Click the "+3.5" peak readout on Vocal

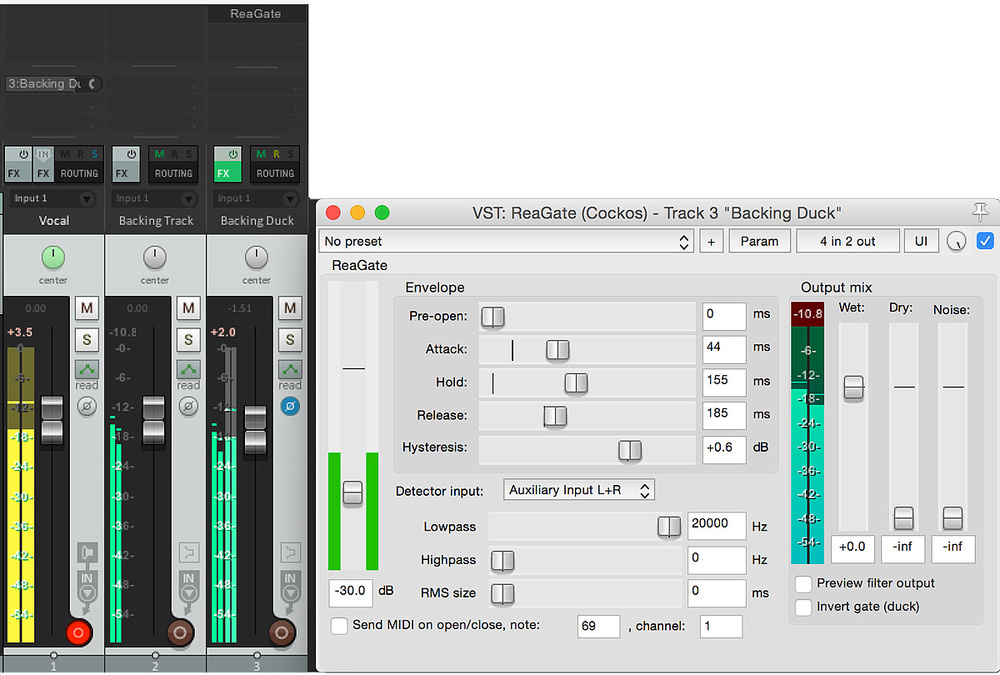[20, 332]
